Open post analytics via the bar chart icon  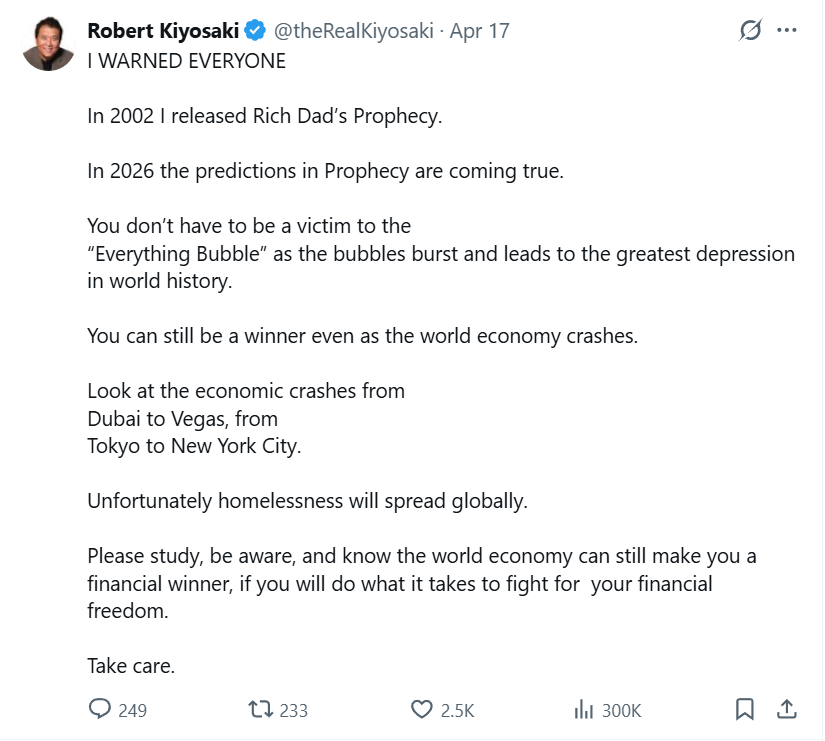[584, 709]
